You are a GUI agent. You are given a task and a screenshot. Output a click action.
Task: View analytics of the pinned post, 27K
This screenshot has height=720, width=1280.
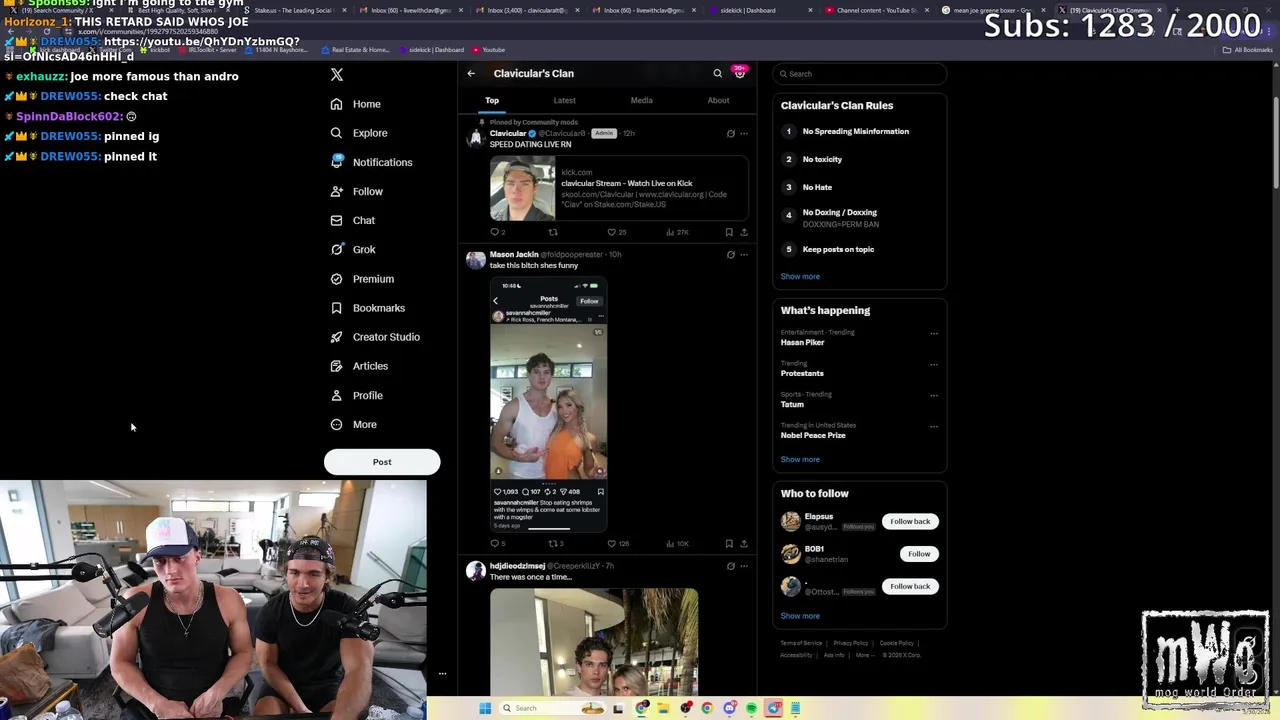coord(677,232)
